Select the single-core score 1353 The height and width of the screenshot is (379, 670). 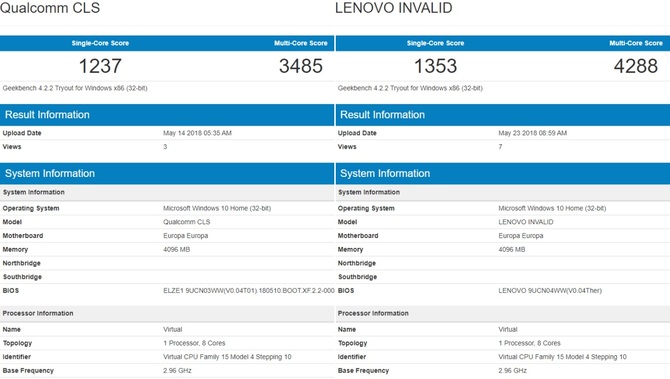[x=435, y=66]
